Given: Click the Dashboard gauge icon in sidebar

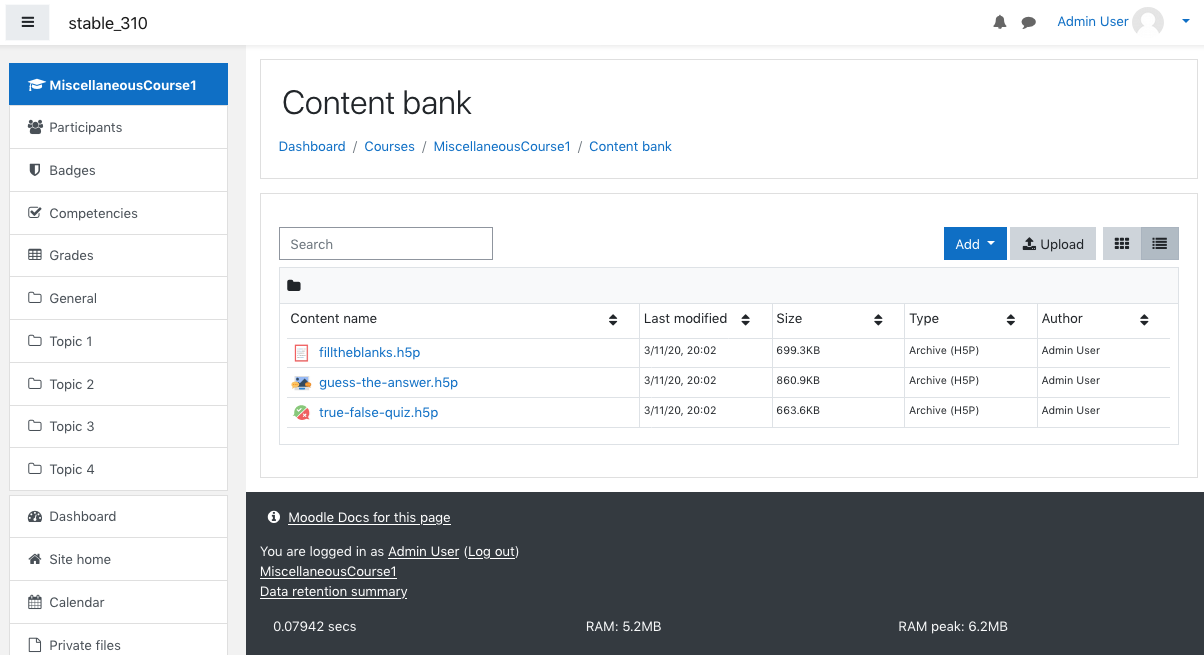Looking at the screenshot, I should [x=36, y=516].
